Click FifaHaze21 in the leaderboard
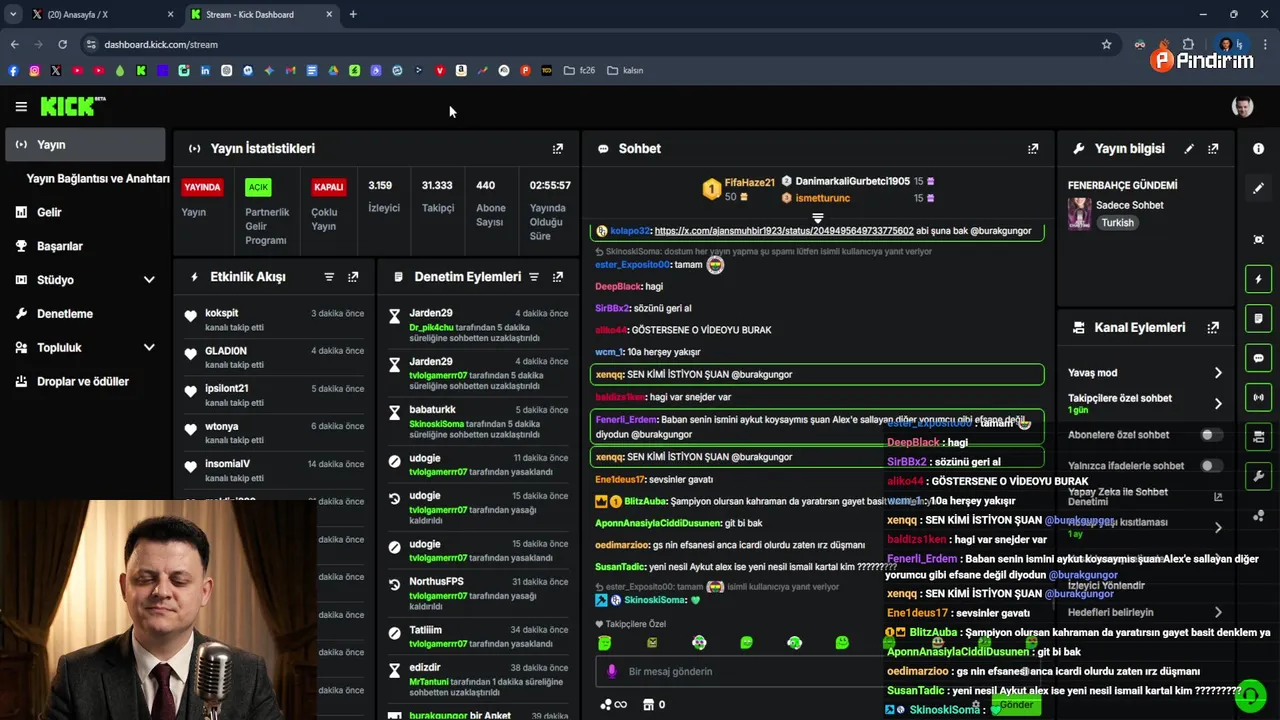 [749, 183]
